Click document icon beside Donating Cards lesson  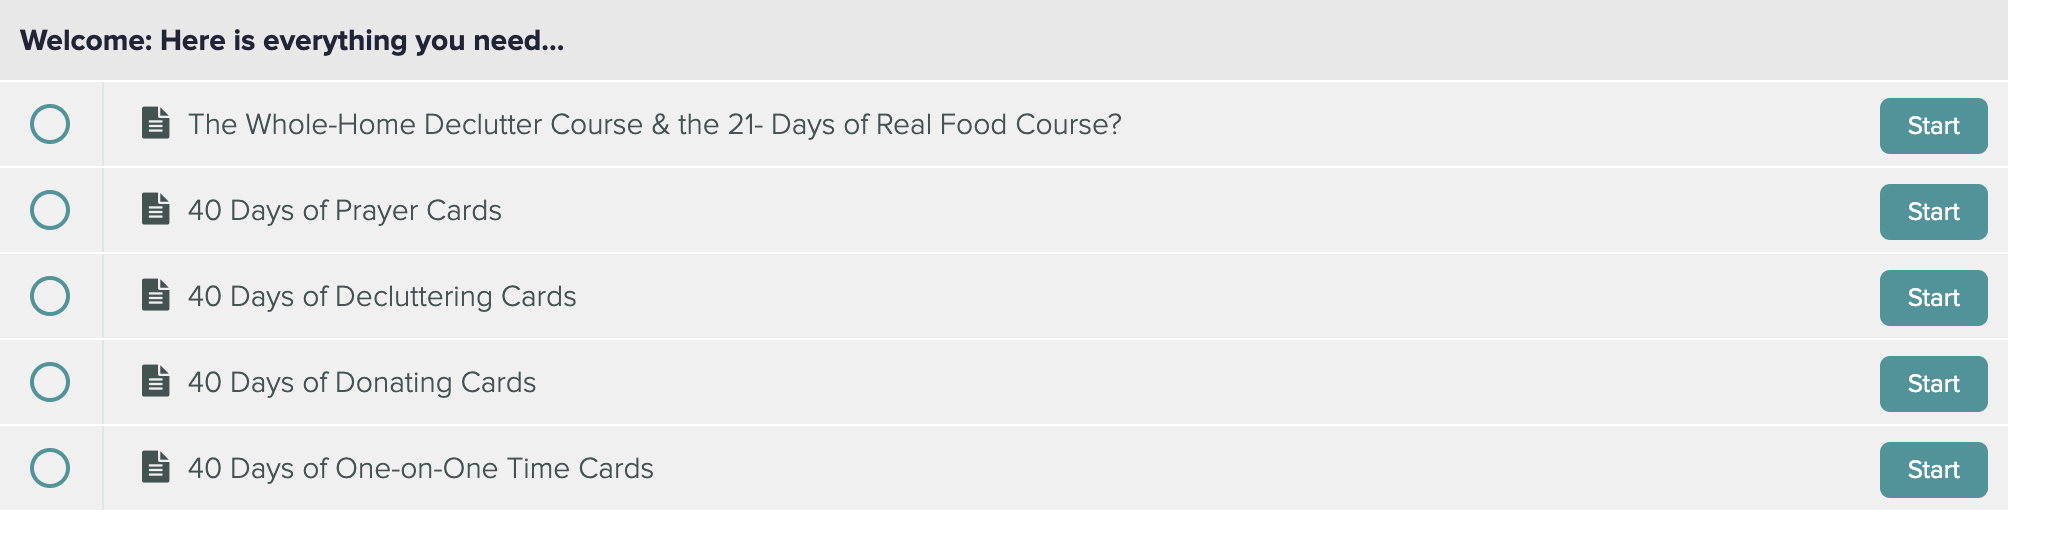(x=155, y=381)
